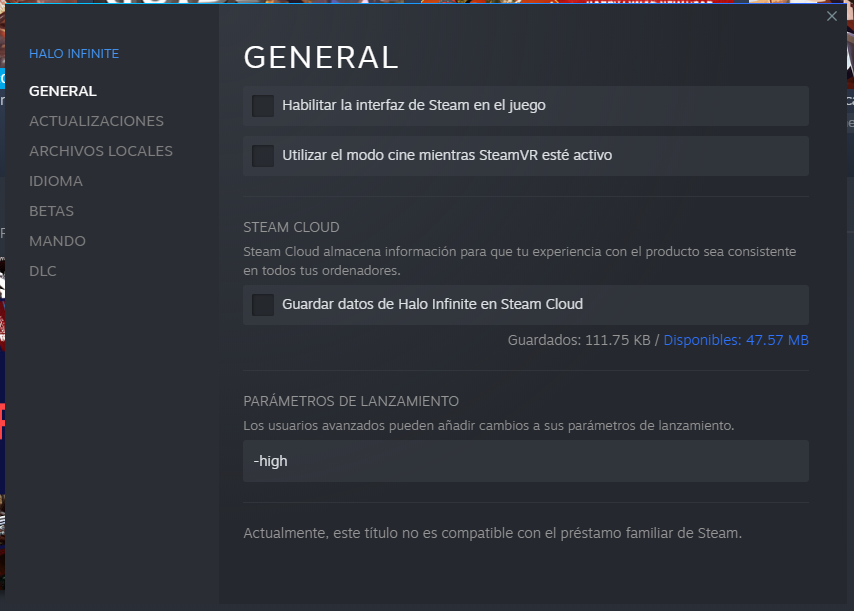Click the Guardados: 111.75 KB text
The width and height of the screenshot is (854, 611).
pyautogui.click(x=579, y=340)
